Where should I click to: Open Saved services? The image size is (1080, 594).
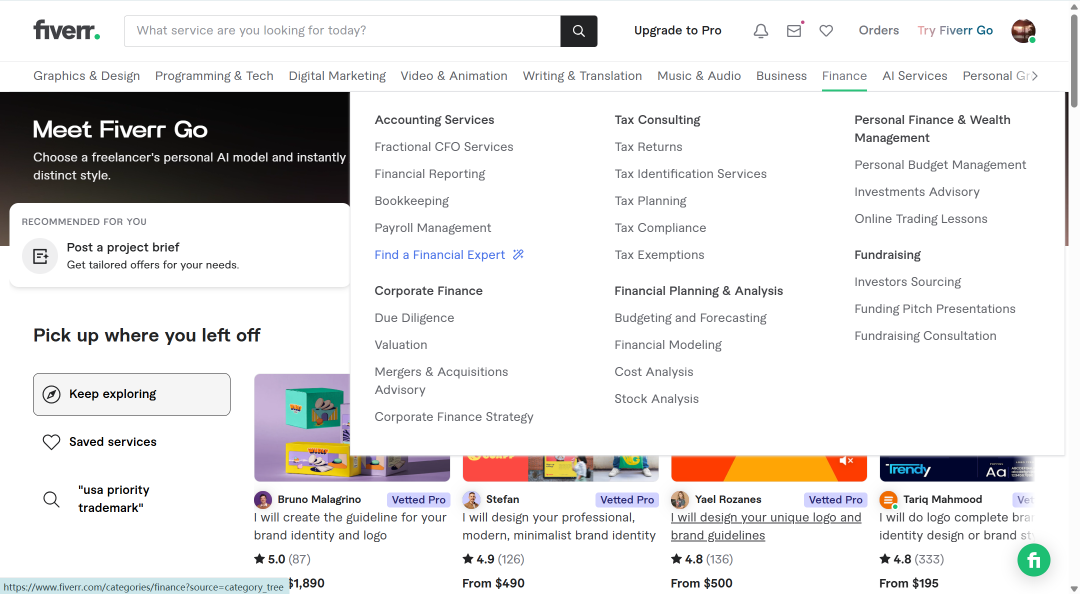(112, 442)
